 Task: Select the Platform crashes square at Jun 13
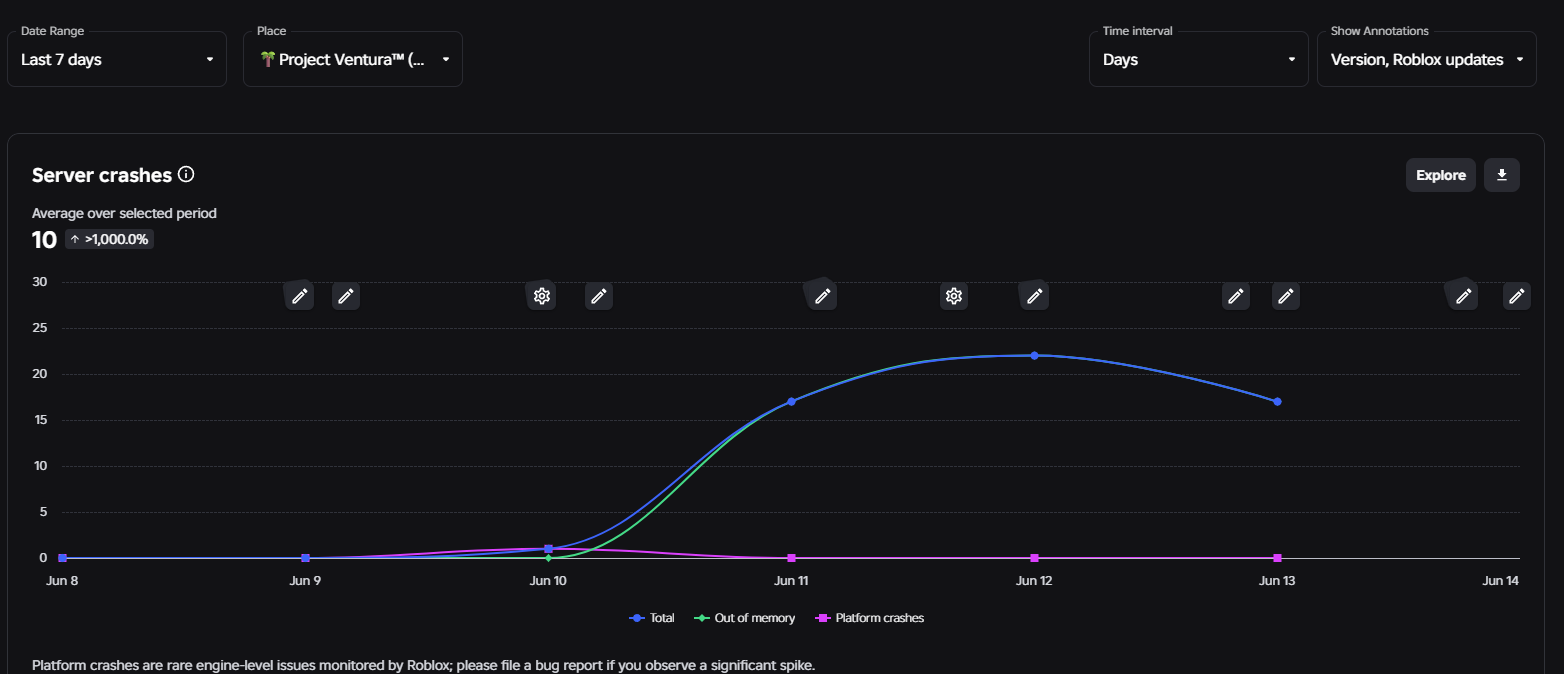[x=1277, y=558]
